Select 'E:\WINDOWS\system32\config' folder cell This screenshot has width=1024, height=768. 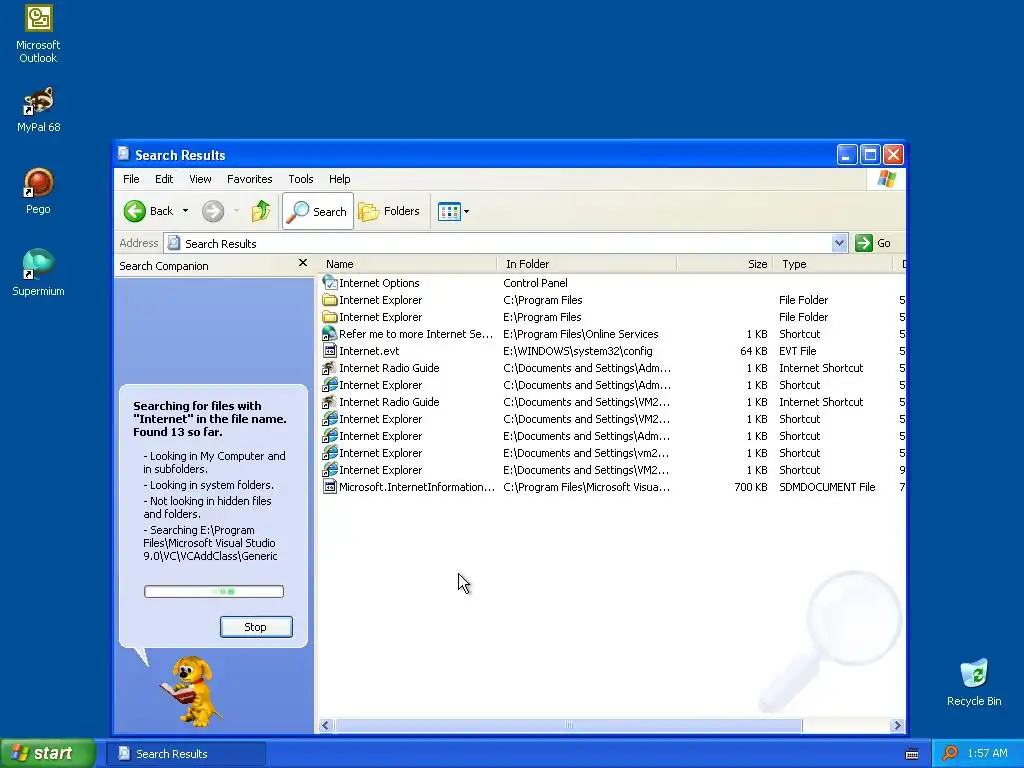click(x=577, y=351)
